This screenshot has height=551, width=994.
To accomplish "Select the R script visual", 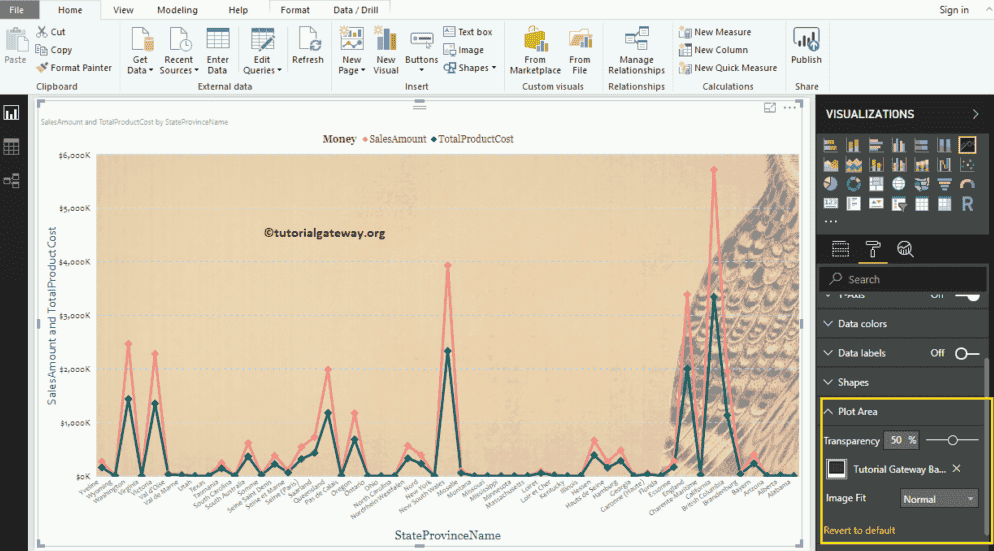I will click(967, 204).
